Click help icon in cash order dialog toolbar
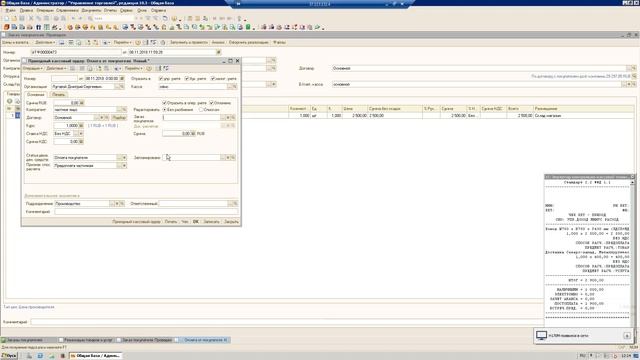Viewport: 640px width, 360px height. point(149,69)
